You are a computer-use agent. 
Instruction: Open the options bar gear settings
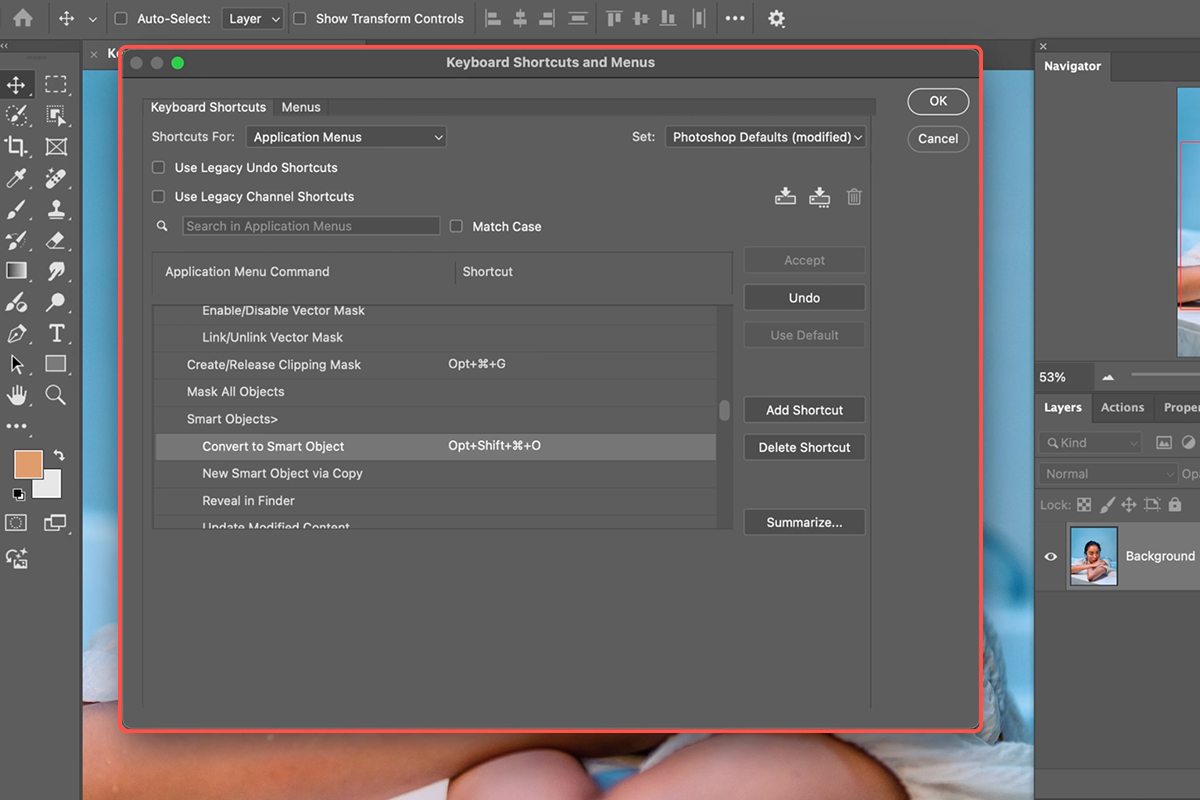click(x=776, y=18)
